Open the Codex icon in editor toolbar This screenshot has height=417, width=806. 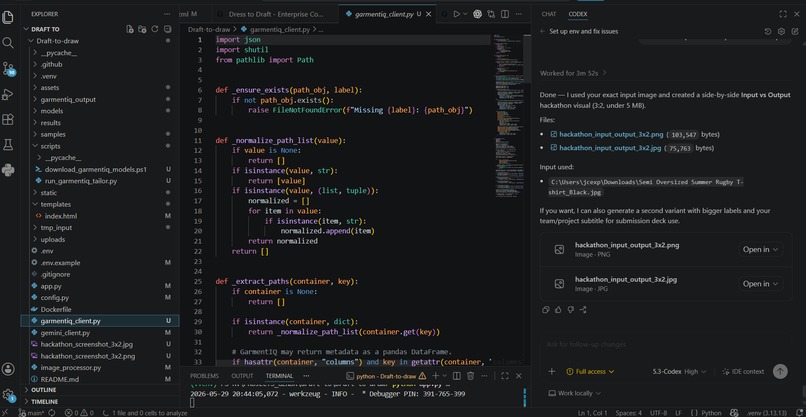[478, 14]
